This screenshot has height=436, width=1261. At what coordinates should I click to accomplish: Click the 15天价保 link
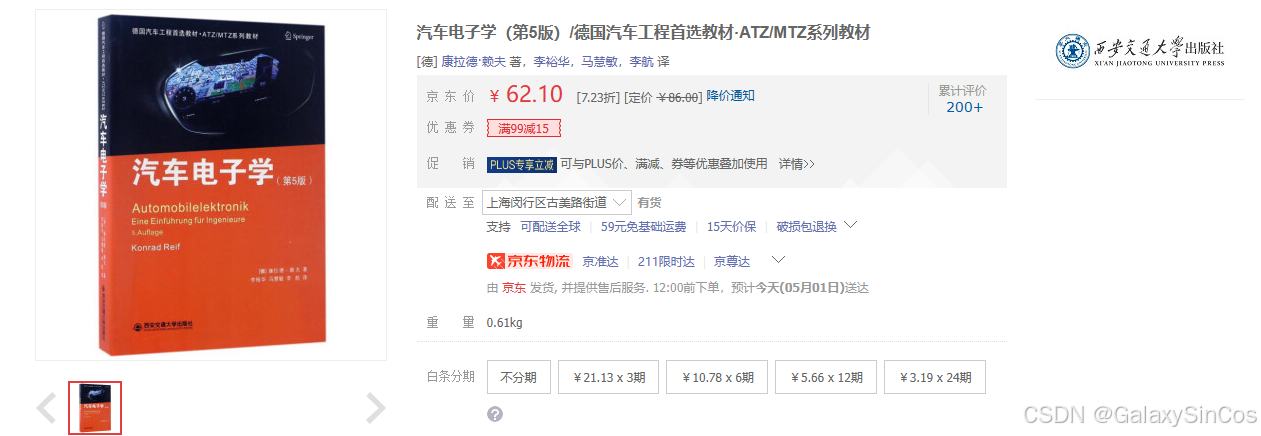(731, 227)
